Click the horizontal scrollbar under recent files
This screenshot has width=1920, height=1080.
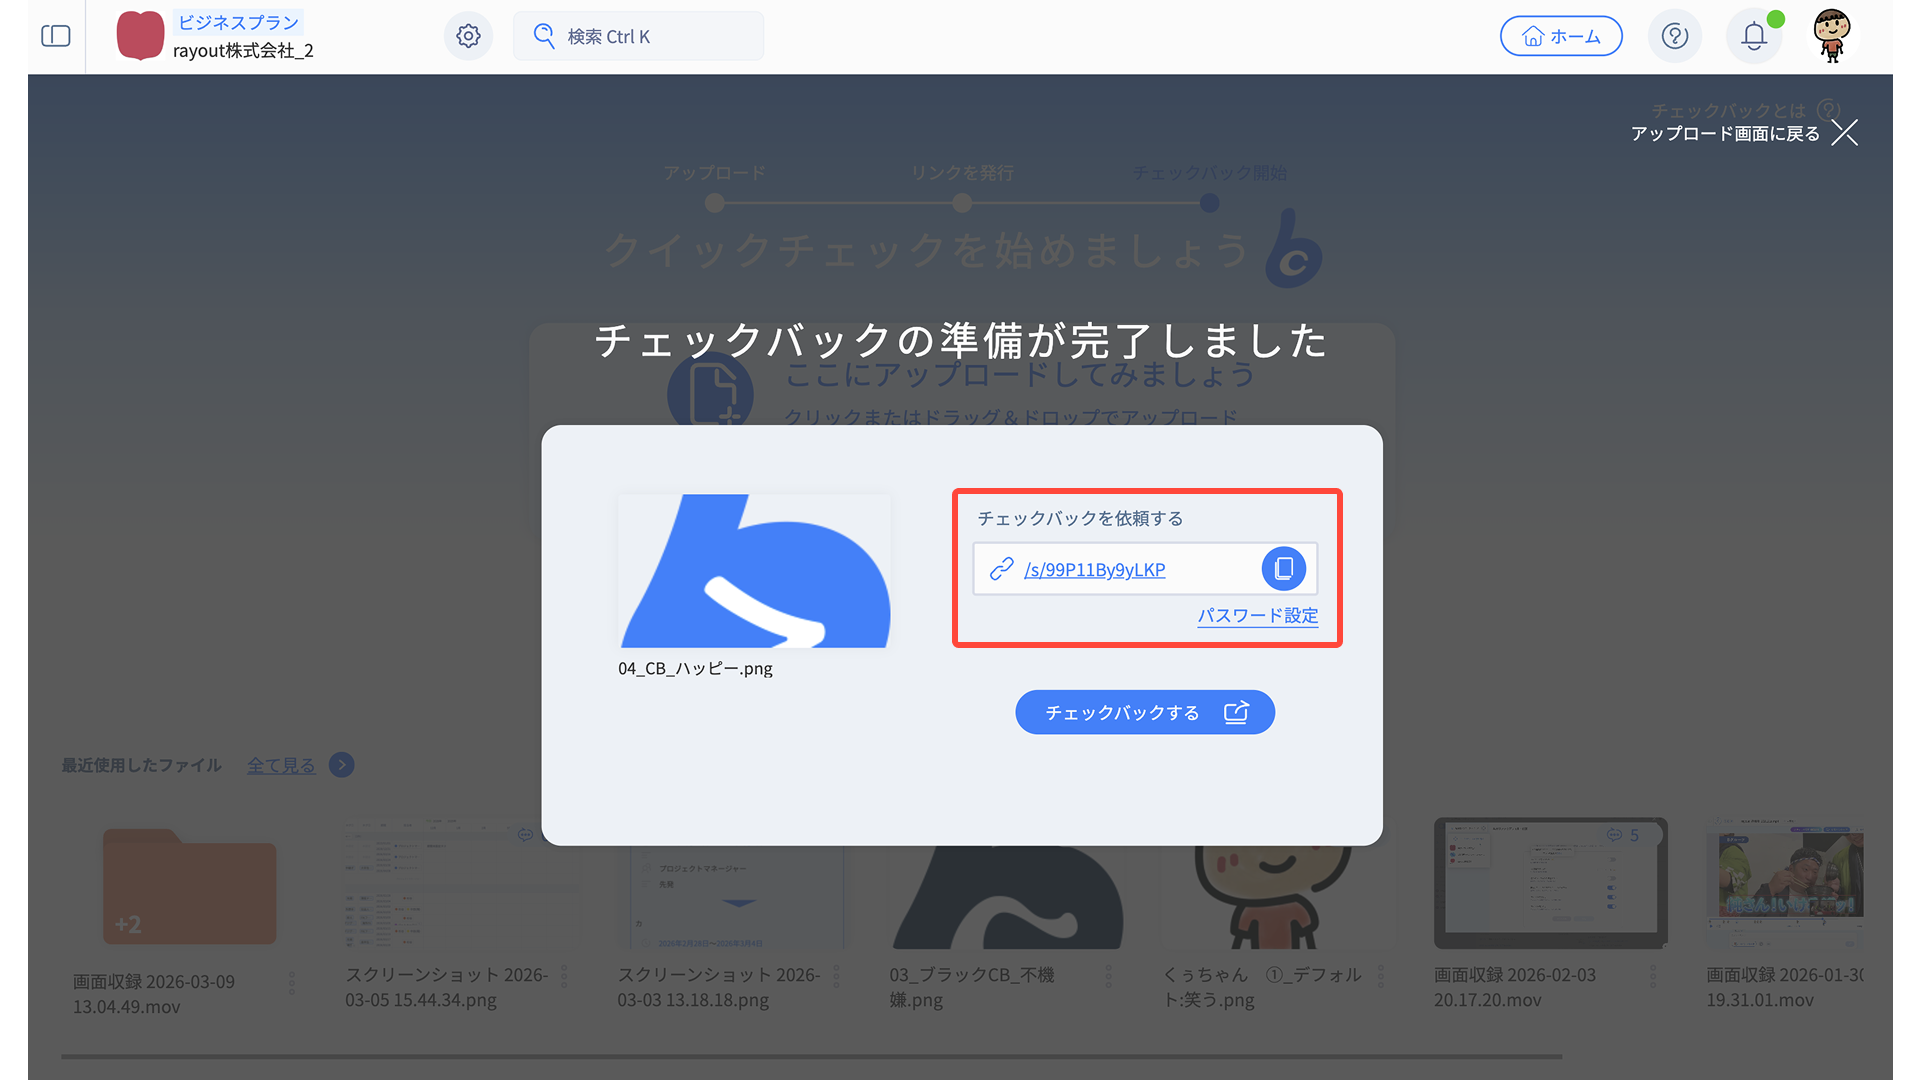click(810, 1056)
